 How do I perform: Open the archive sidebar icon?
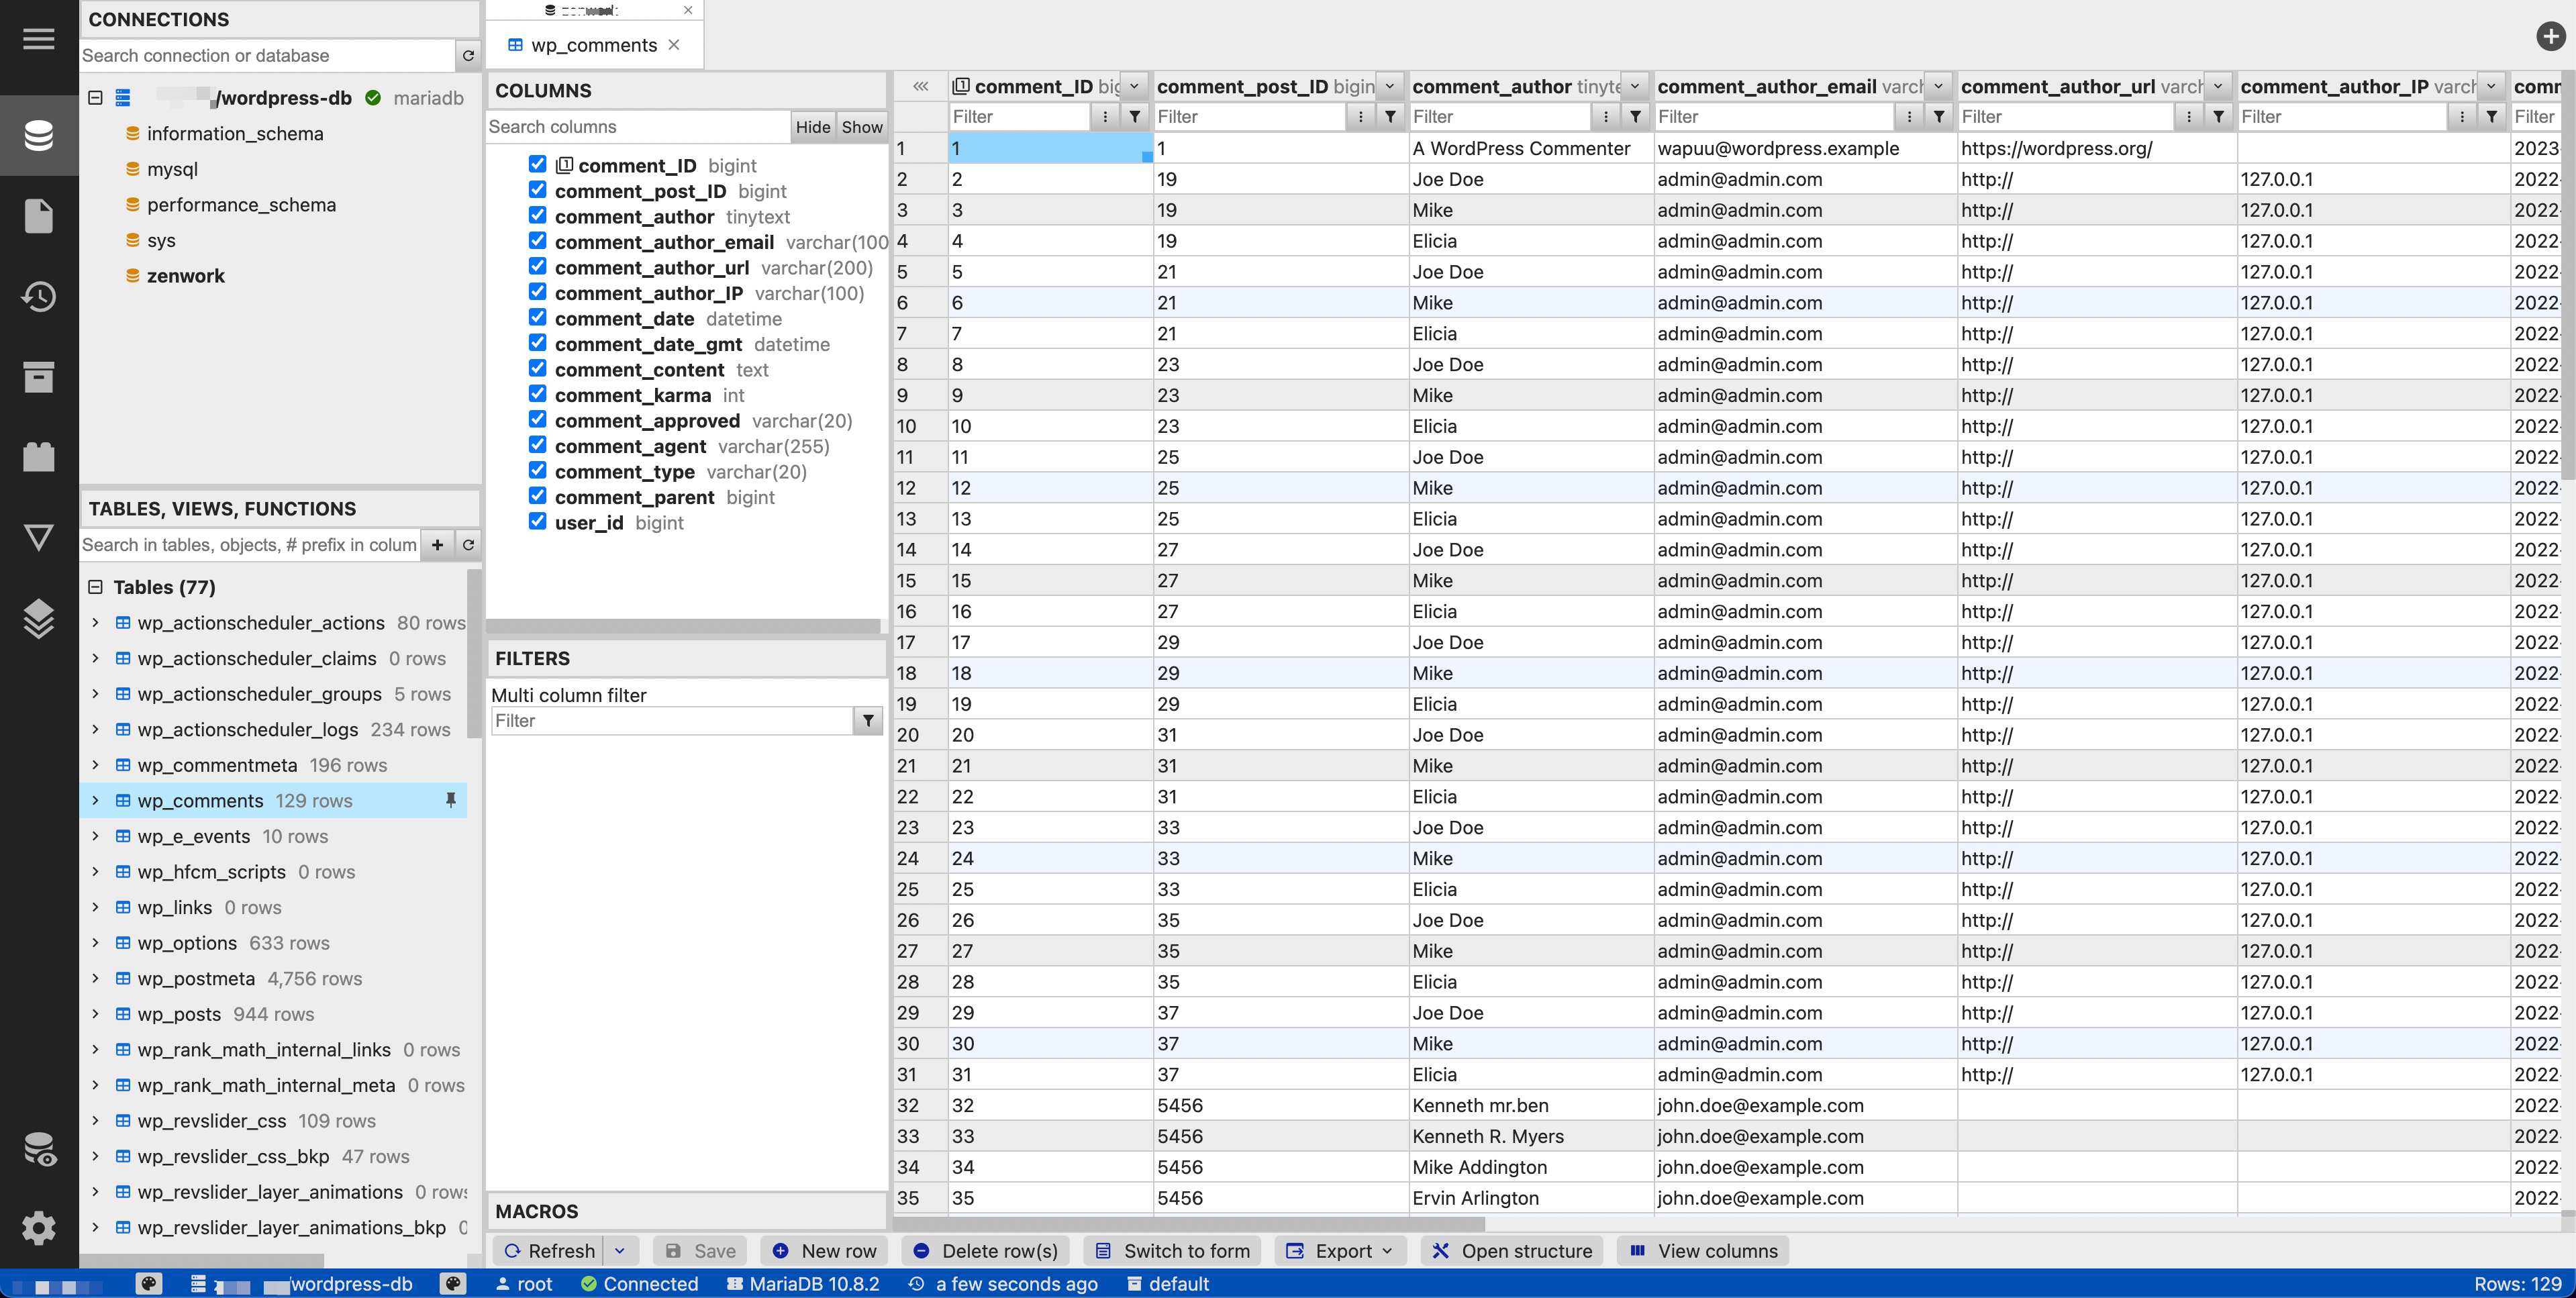point(39,377)
